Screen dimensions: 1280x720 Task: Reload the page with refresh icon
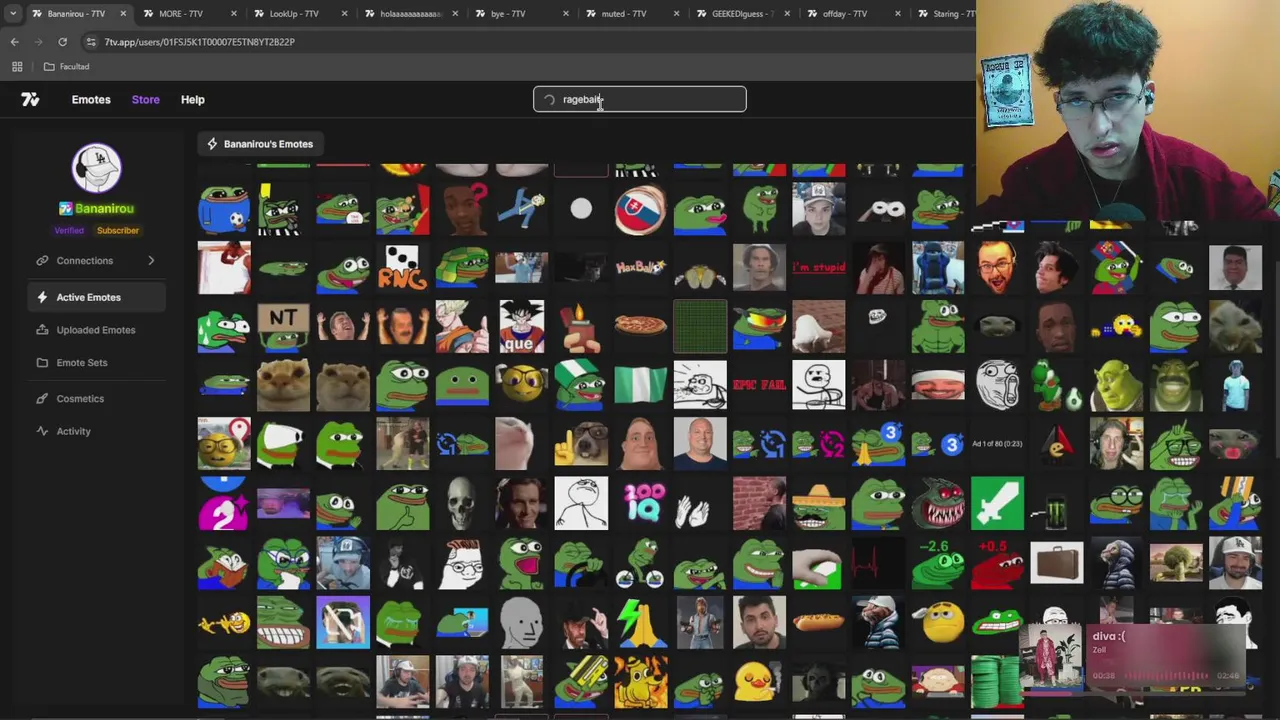click(x=62, y=42)
